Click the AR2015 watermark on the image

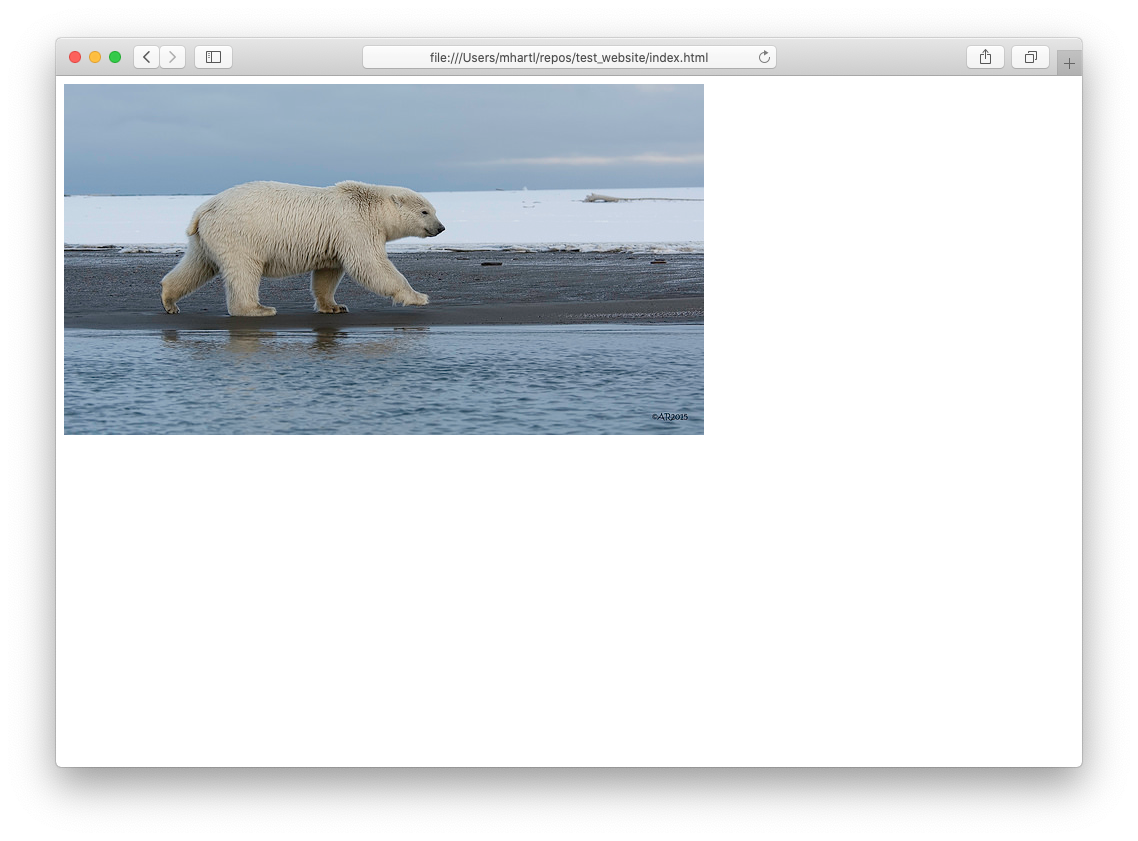click(668, 414)
